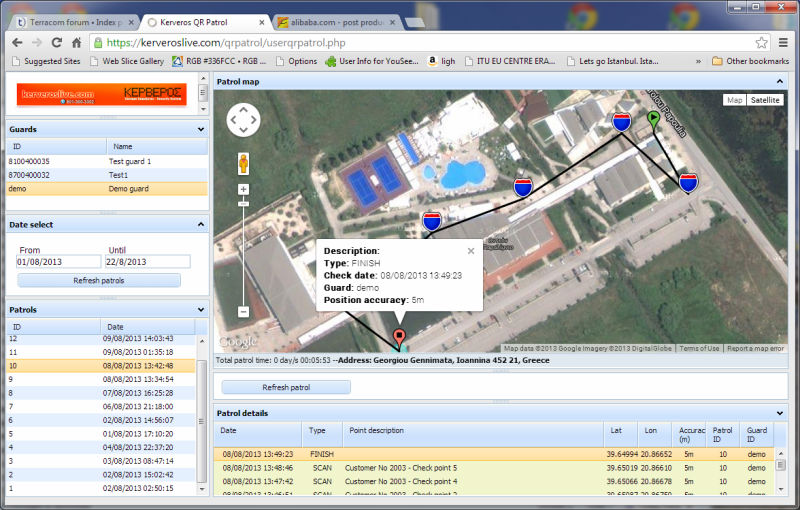Collapse the Patrol map panel

pyautogui.click(x=780, y=82)
